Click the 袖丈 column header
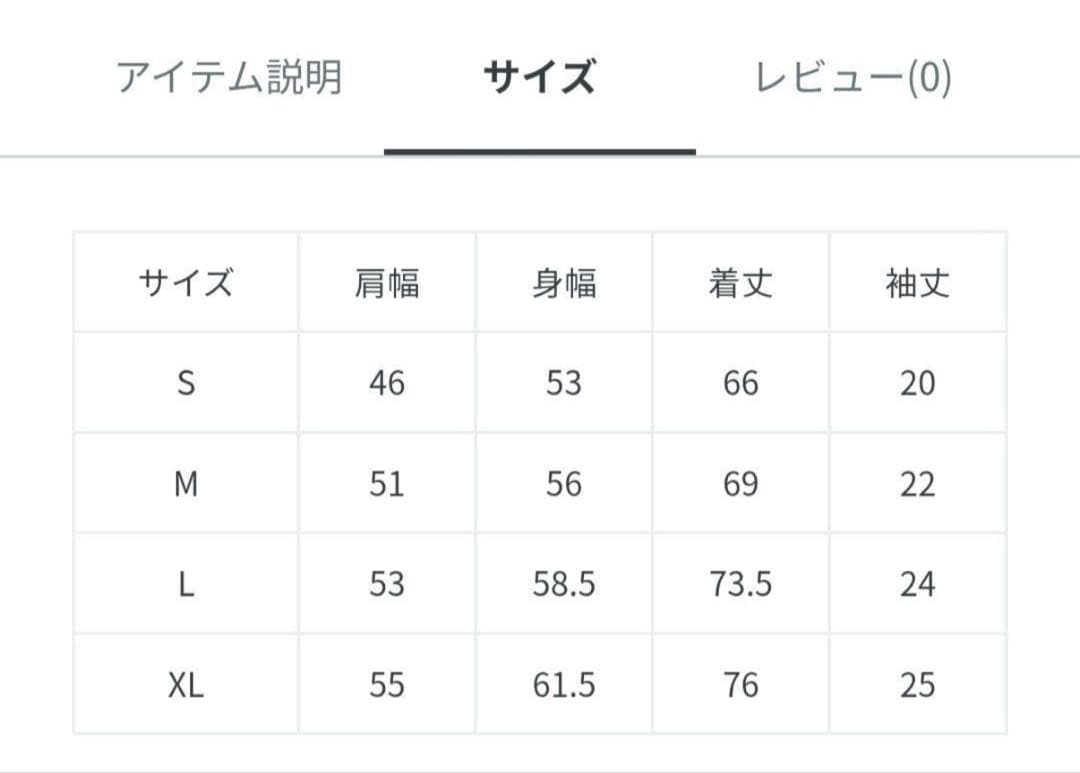 pos(917,284)
